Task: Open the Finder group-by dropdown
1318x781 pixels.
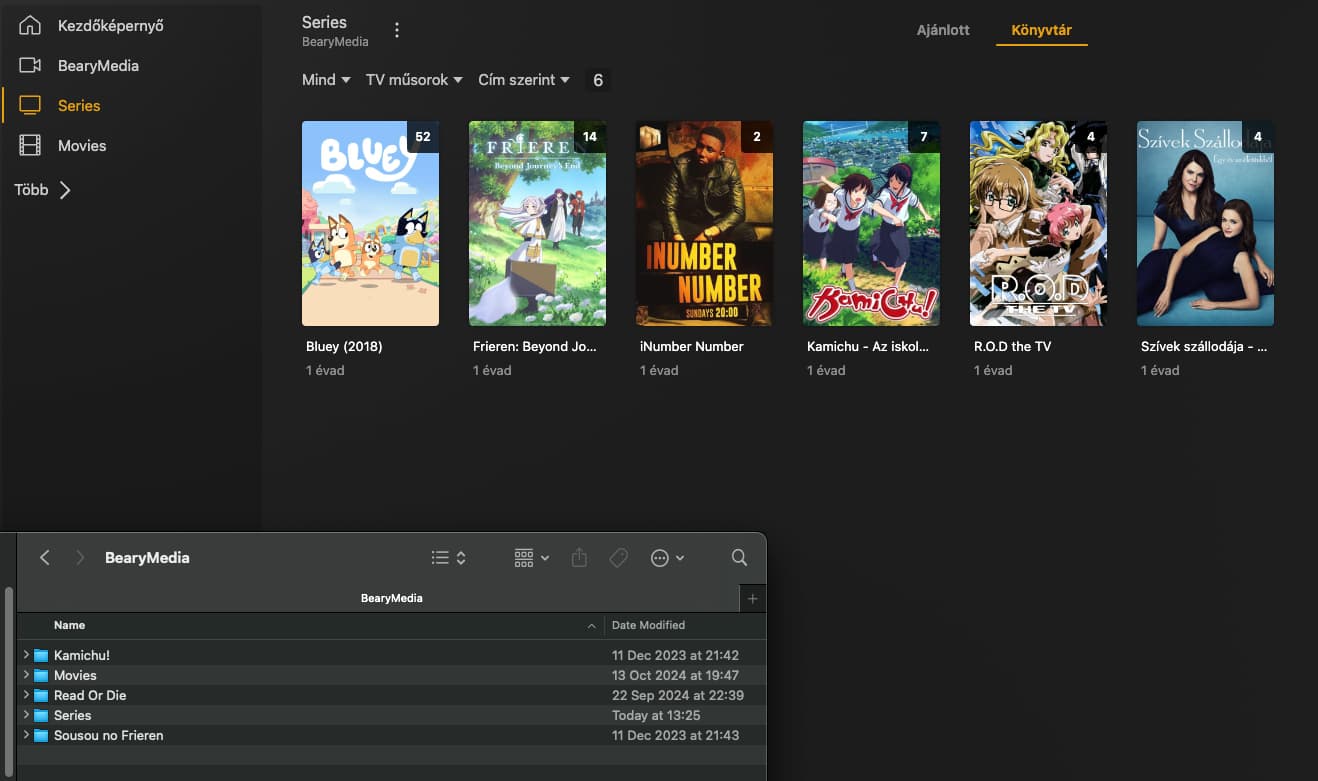Action: click(x=531, y=558)
